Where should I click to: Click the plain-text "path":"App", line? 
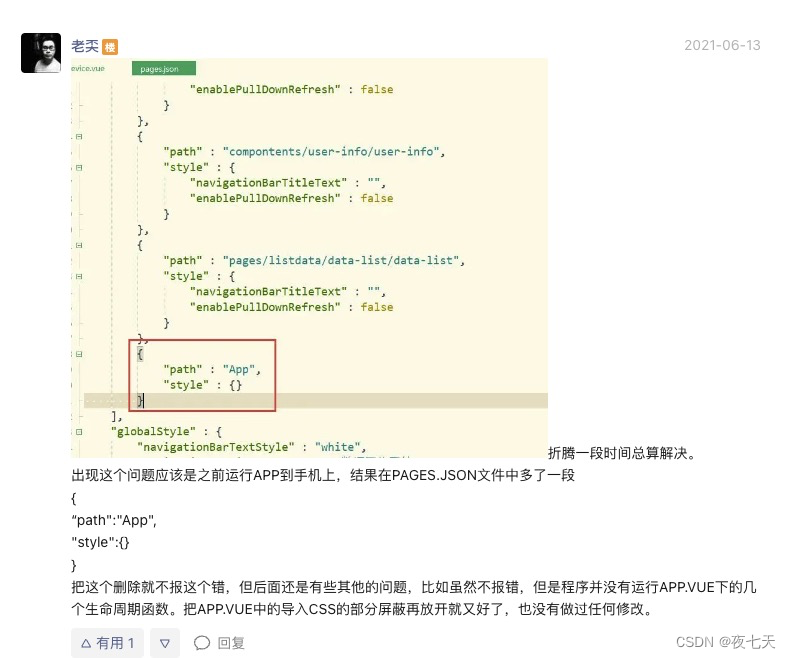[114, 520]
